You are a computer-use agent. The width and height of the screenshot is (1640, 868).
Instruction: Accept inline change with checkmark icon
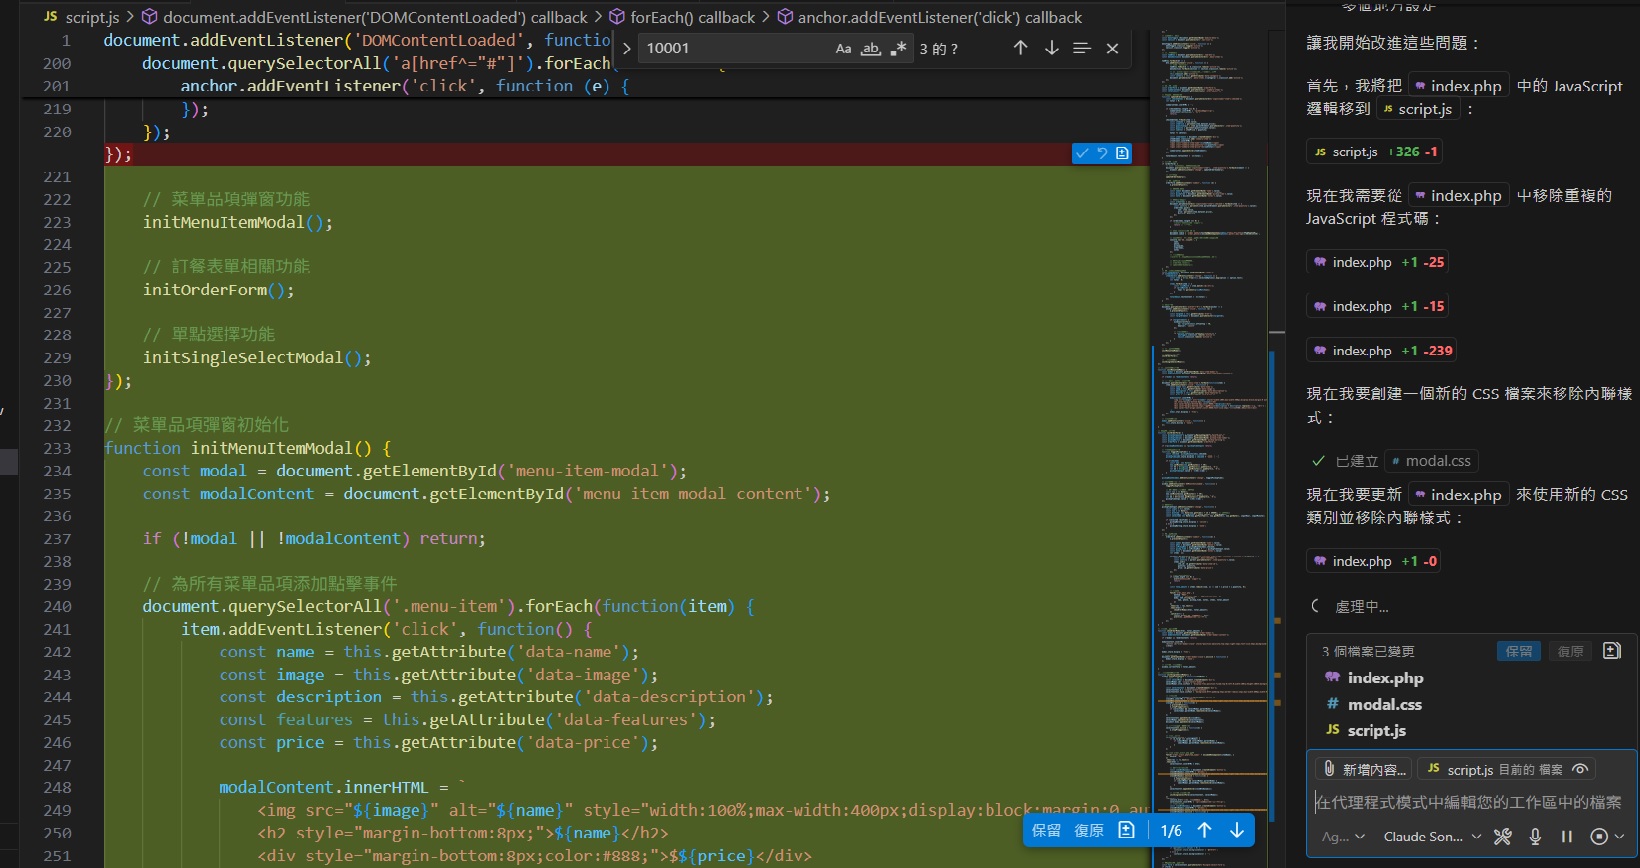tap(1082, 153)
